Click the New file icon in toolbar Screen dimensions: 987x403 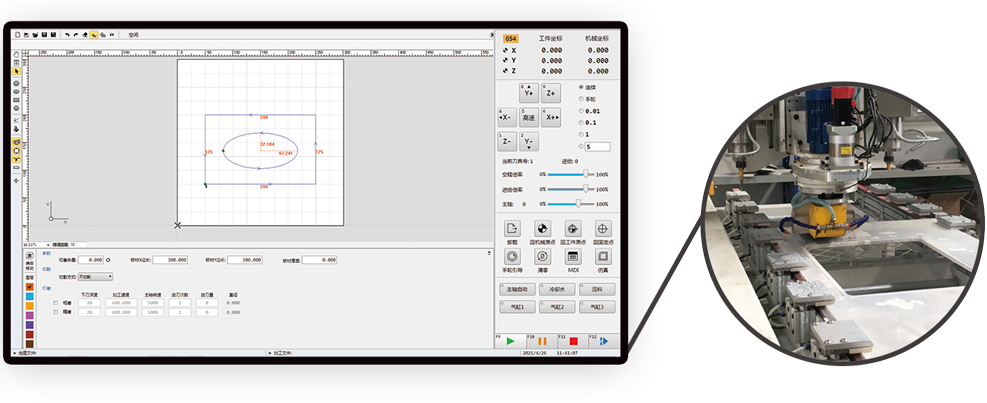tap(17, 34)
